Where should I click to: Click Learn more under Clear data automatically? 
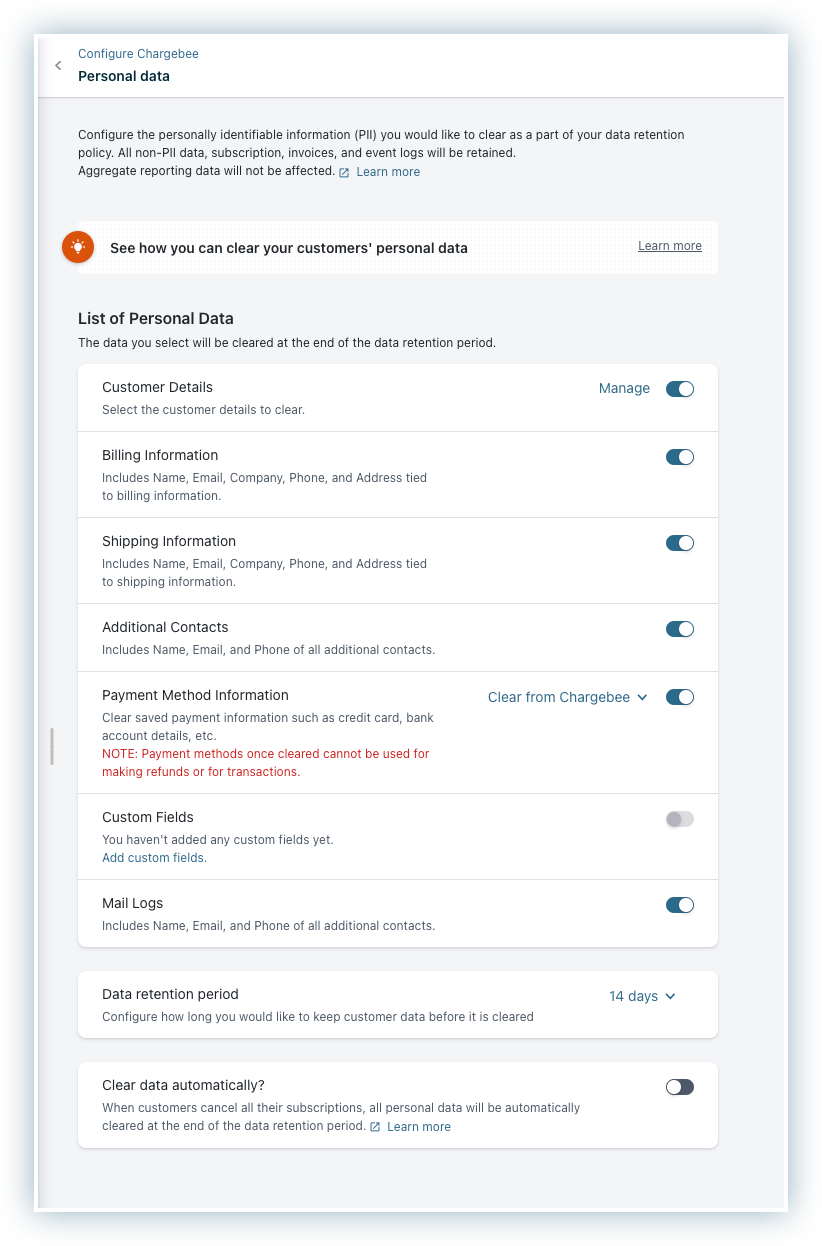(419, 1127)
